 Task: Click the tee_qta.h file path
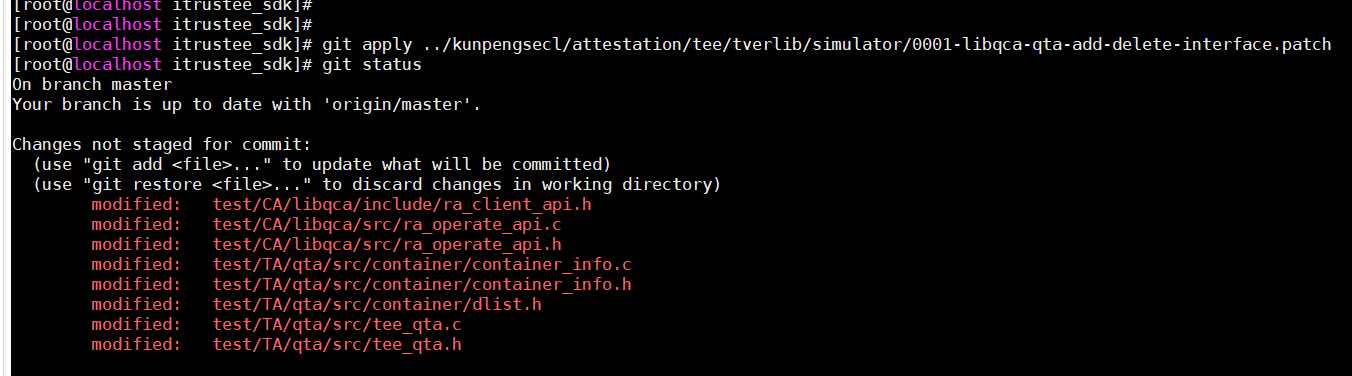(x=337, y=344)
